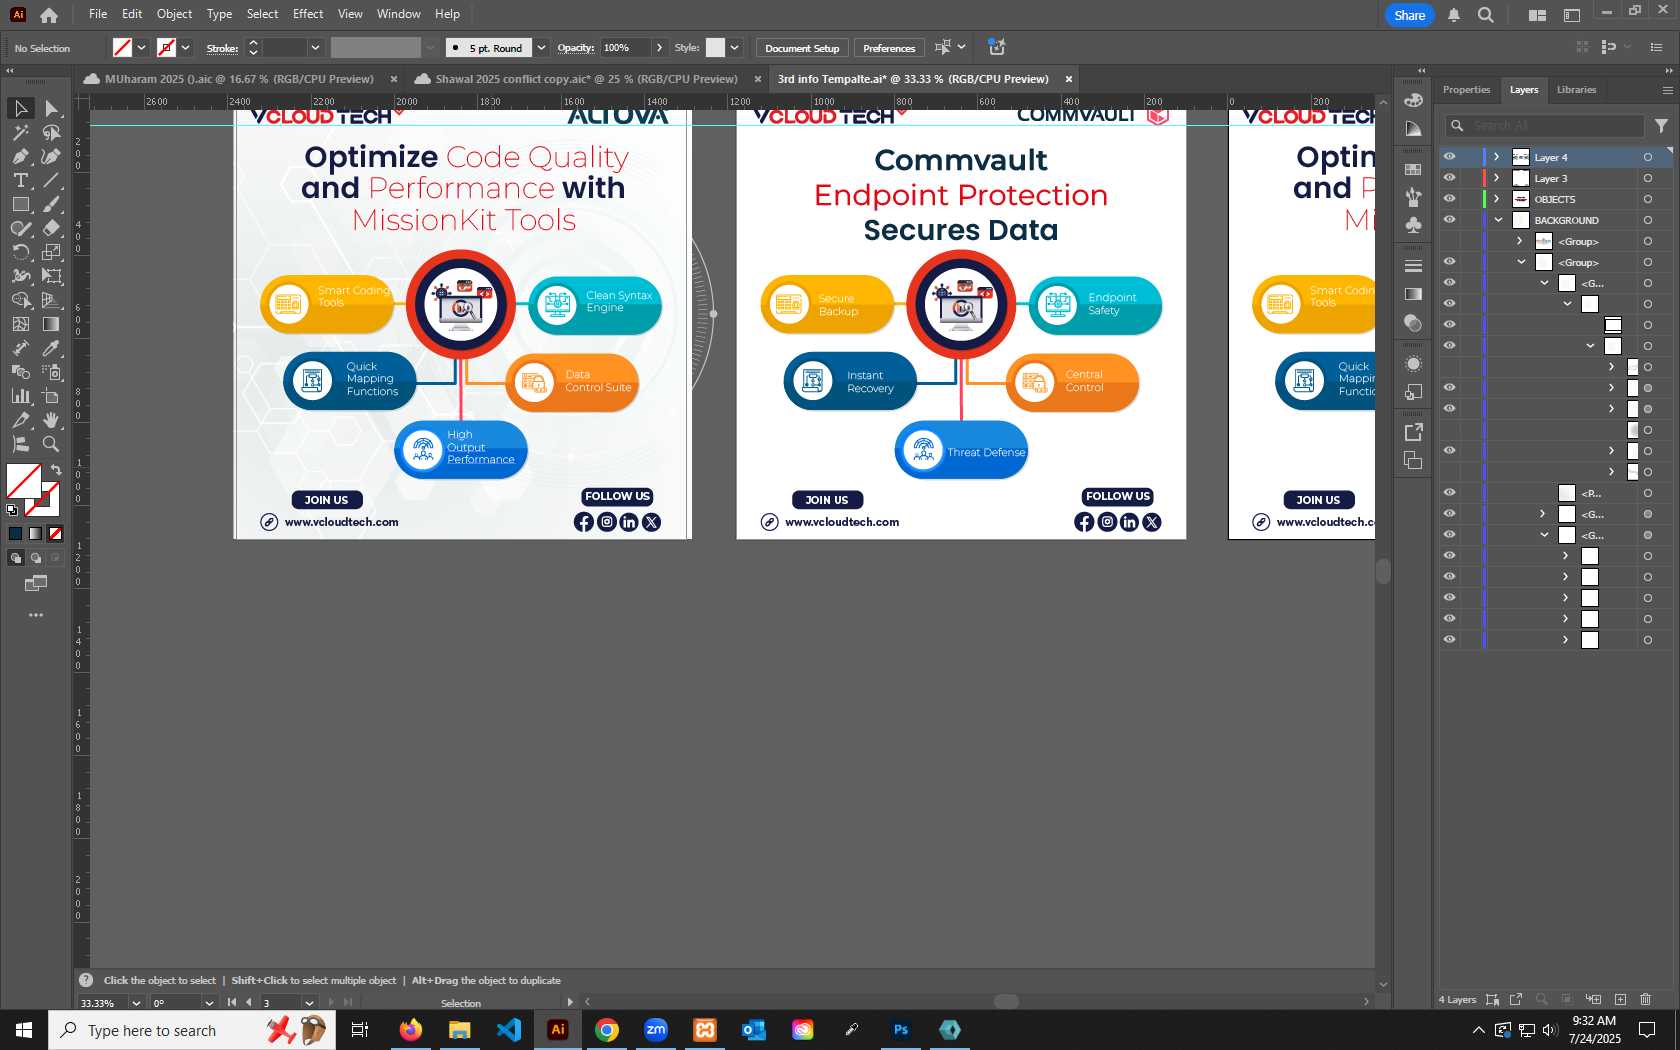1680x1050 pixels.
Task: Open the zoom level 33.33% dropdown
Action: pyautogui.click(x=136, y=1003)
